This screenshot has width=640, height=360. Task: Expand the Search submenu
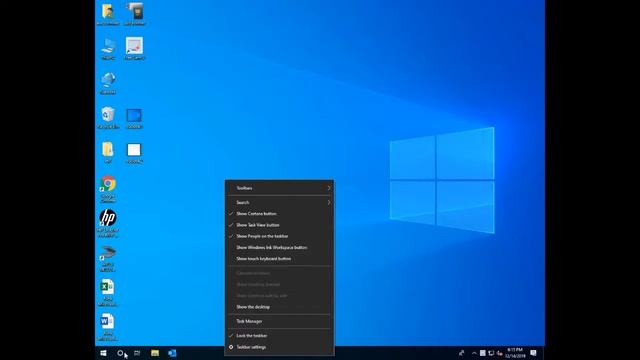279,202
